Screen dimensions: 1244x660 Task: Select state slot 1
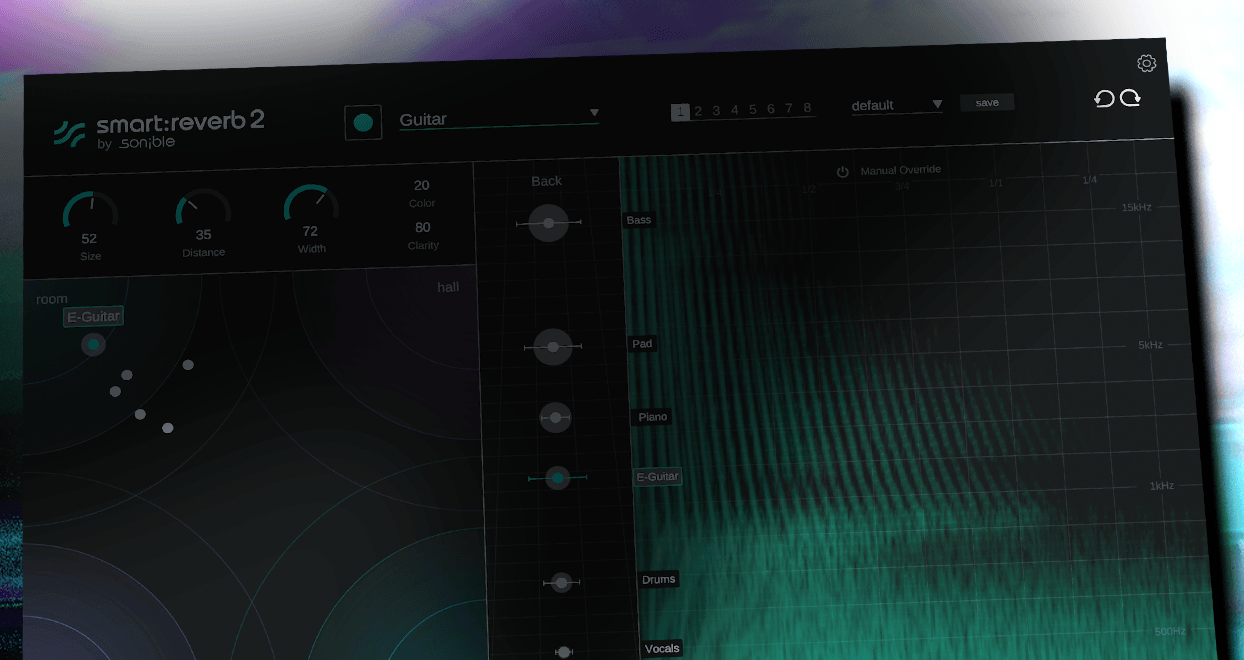[680, 112]
